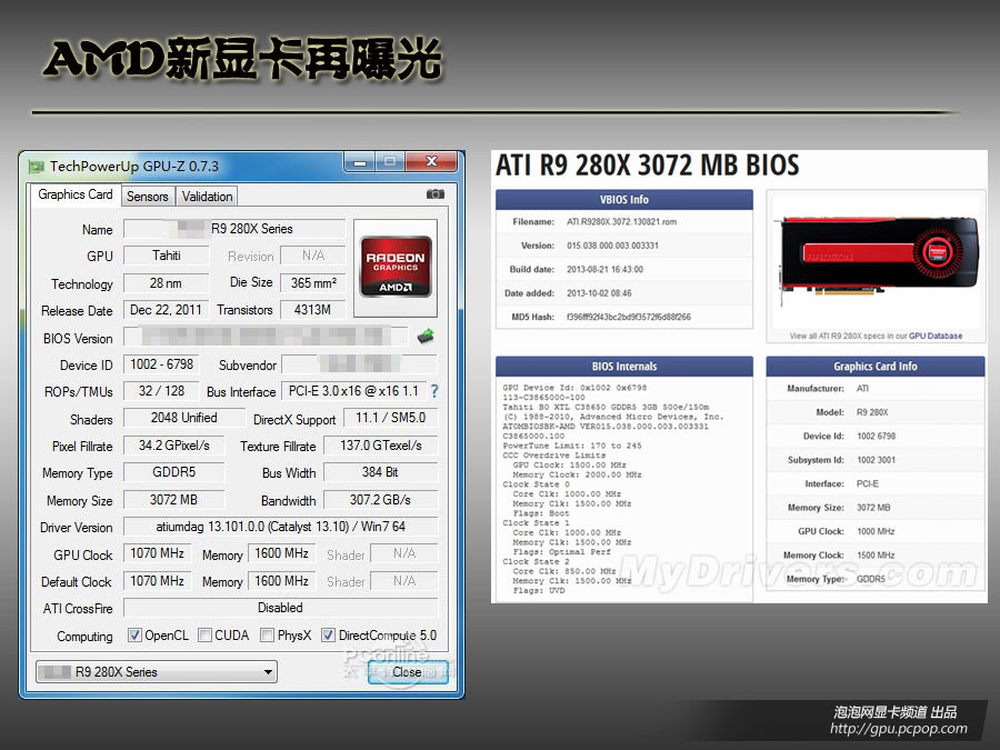This screenshot has width=1000, height=750.
Task: Switch to the Sensors tab
Action: point(147,196)
